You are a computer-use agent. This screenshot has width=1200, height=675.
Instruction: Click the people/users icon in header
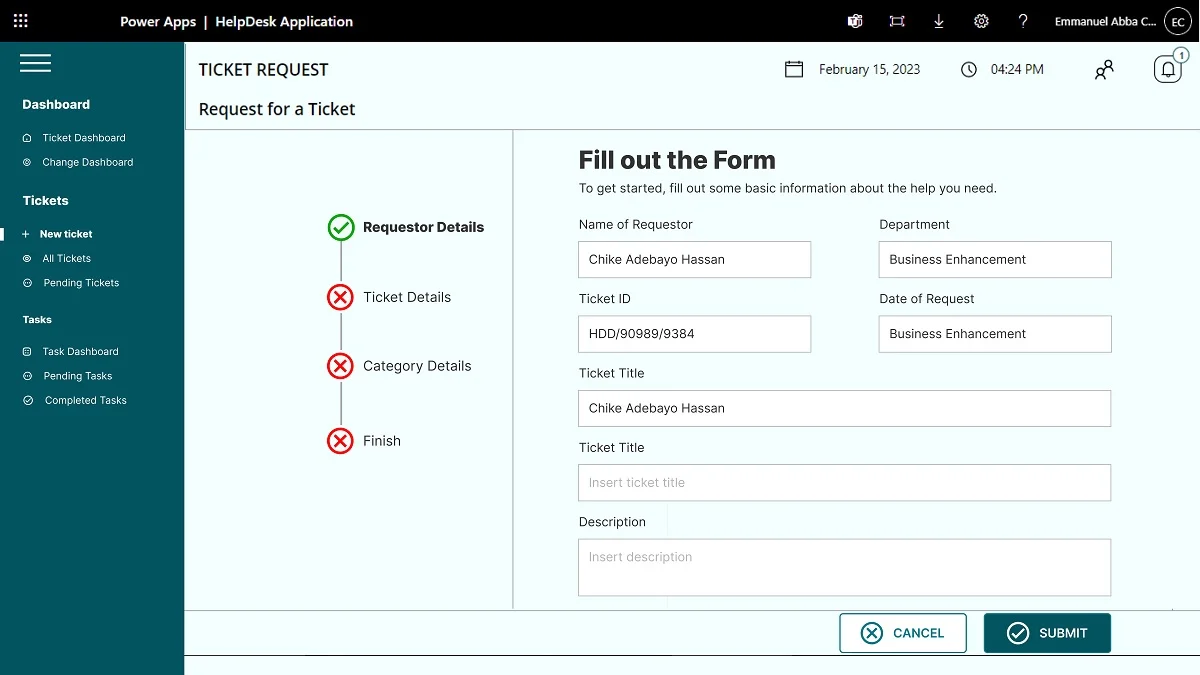(1104, 70)
